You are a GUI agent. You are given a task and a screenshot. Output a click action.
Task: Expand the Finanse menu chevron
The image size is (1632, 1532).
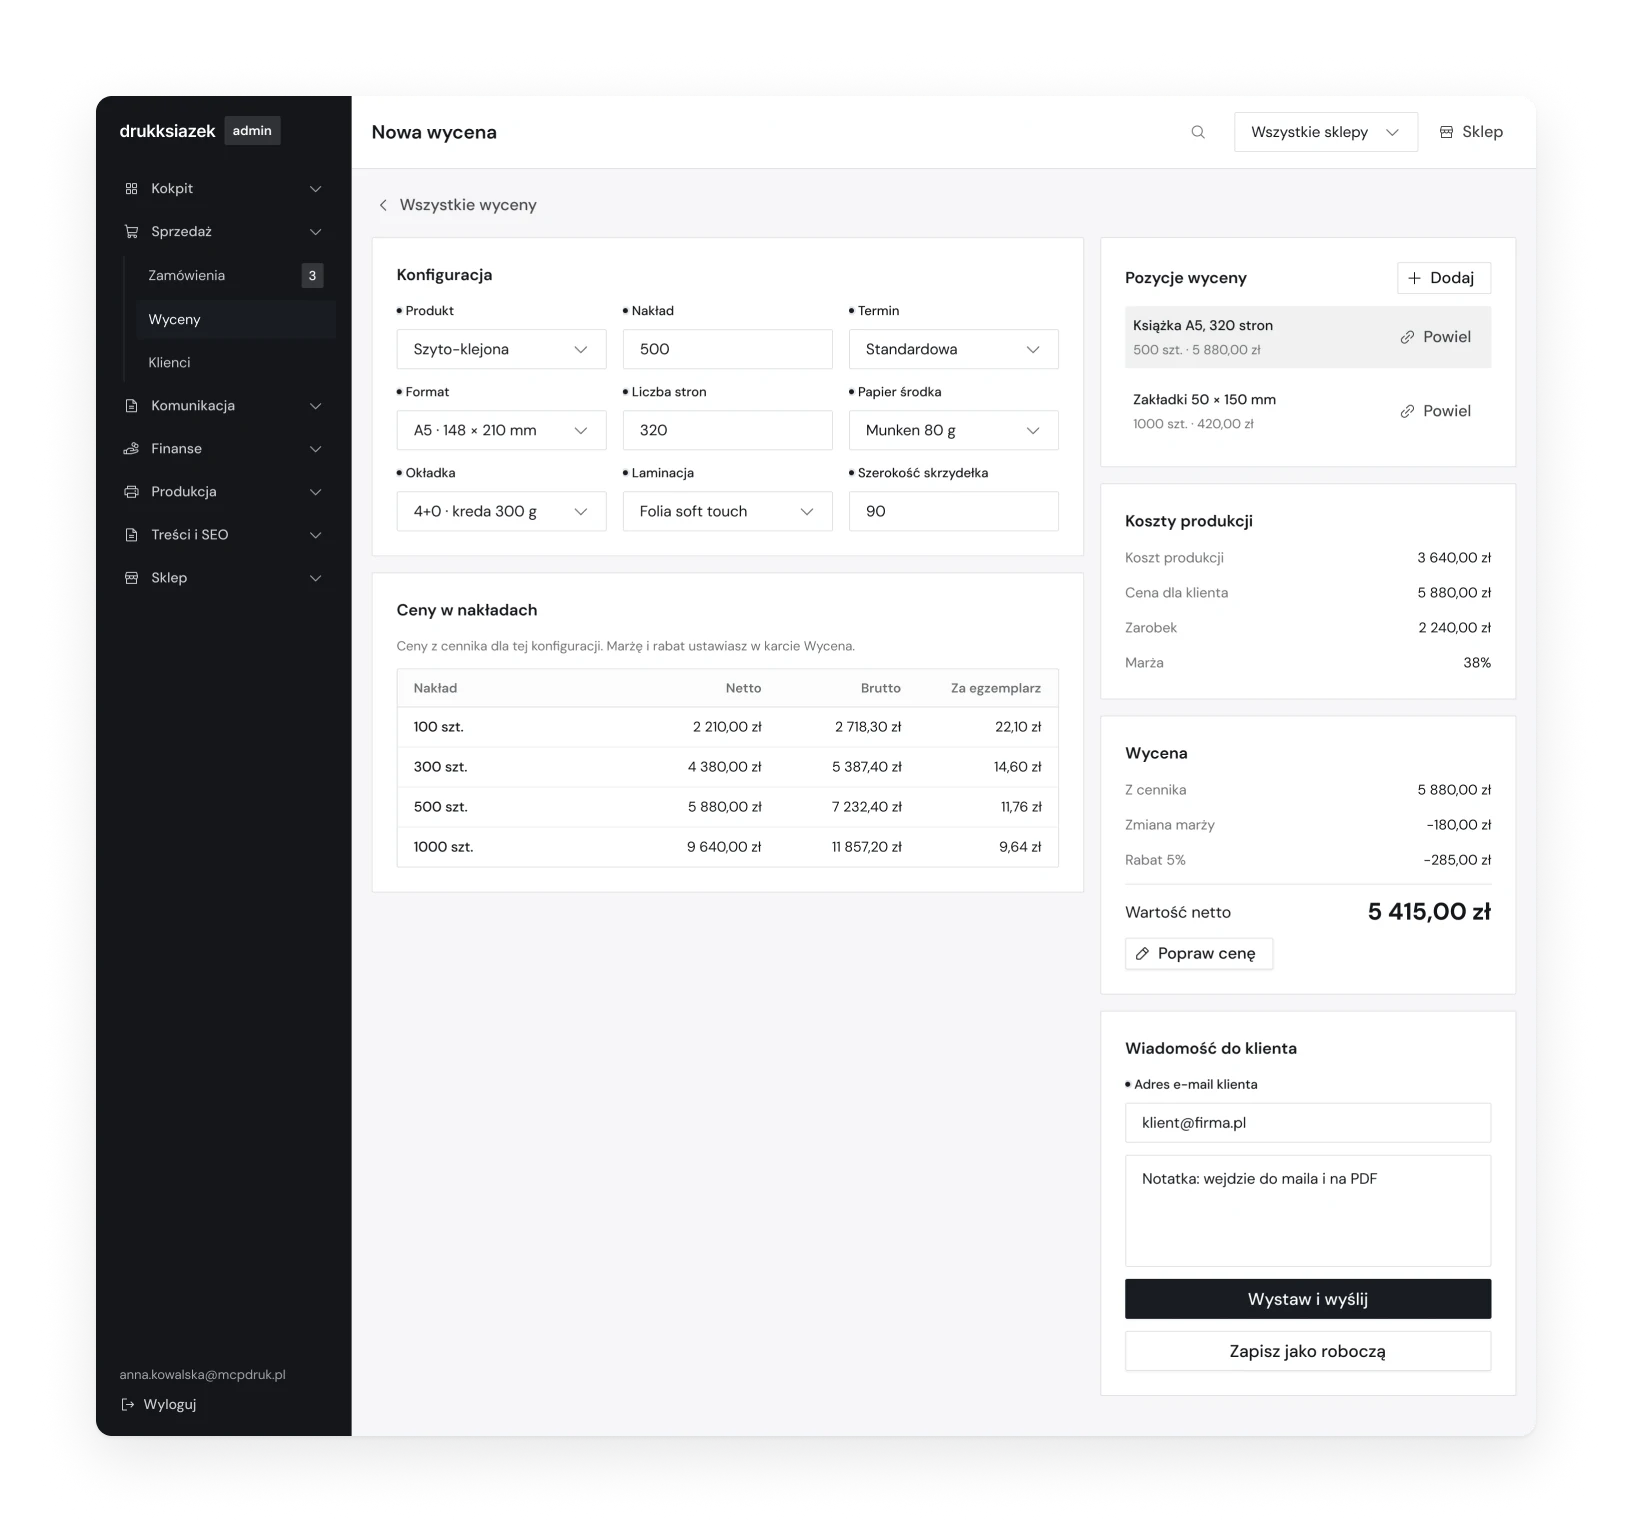(x=316, y=449)
